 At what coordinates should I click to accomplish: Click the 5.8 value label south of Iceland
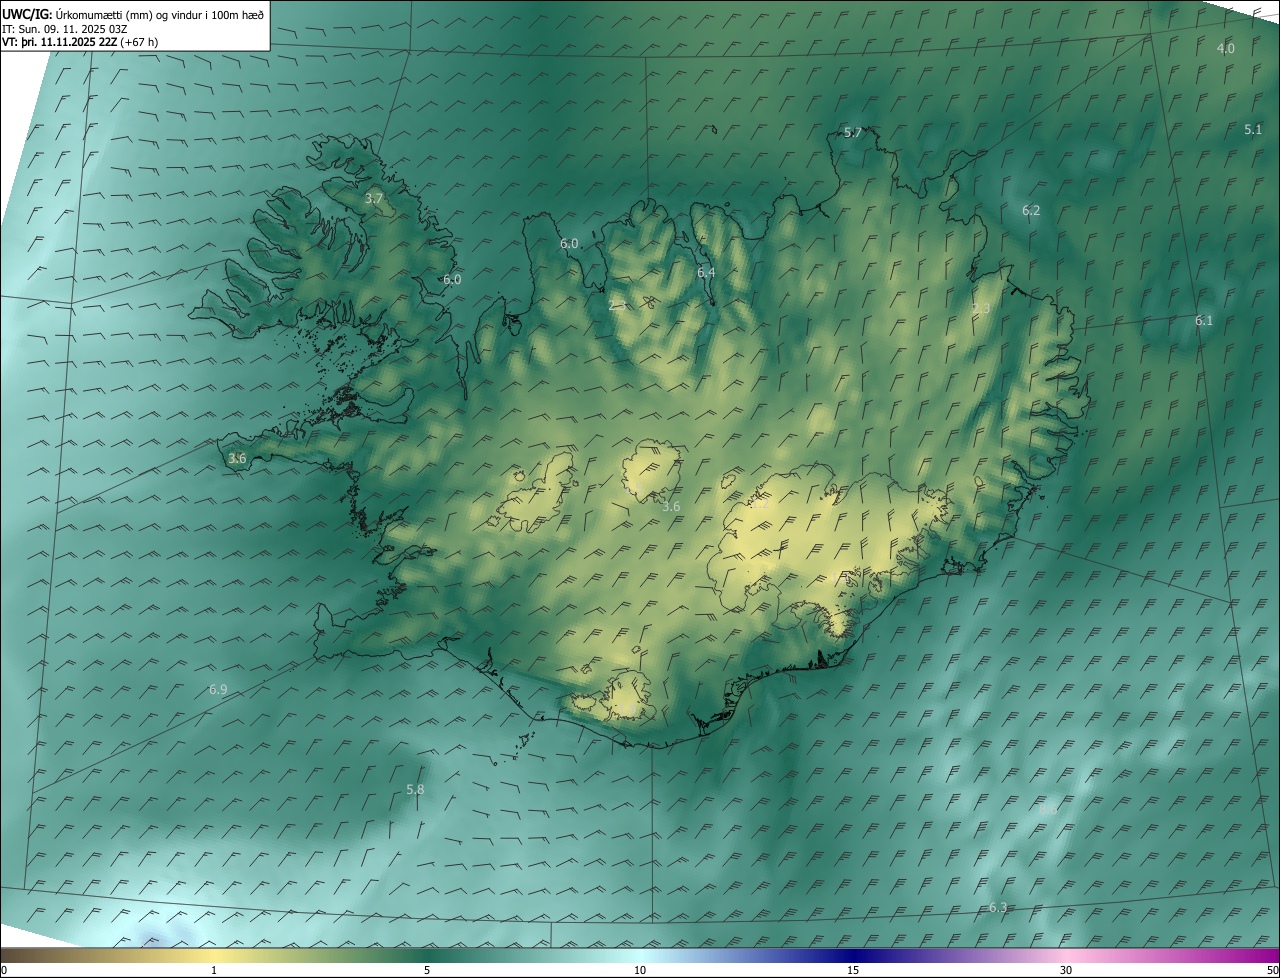click(415, 789)
